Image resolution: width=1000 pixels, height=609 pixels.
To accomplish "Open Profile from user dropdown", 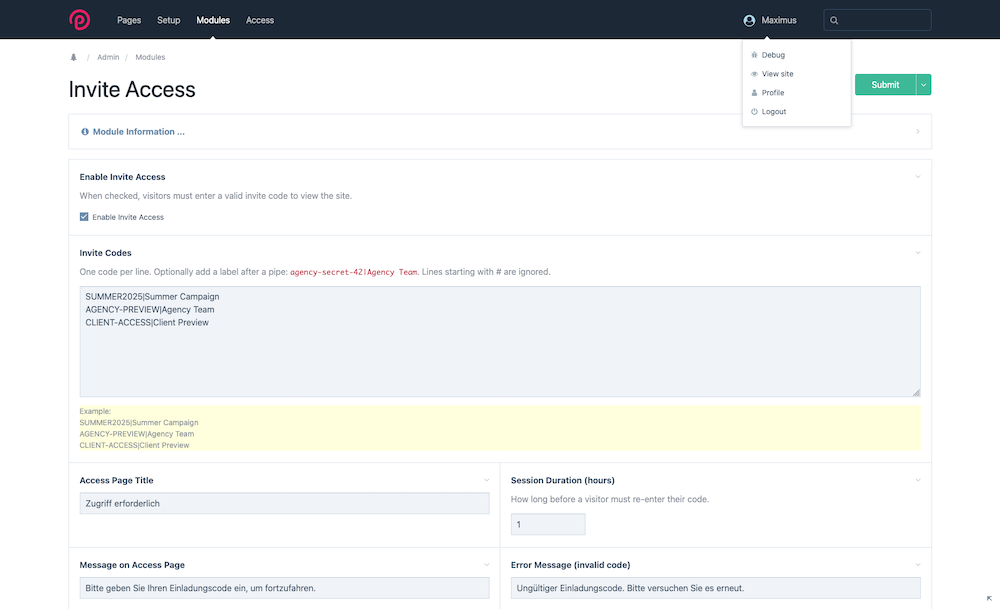I will (x=772, y=93).
